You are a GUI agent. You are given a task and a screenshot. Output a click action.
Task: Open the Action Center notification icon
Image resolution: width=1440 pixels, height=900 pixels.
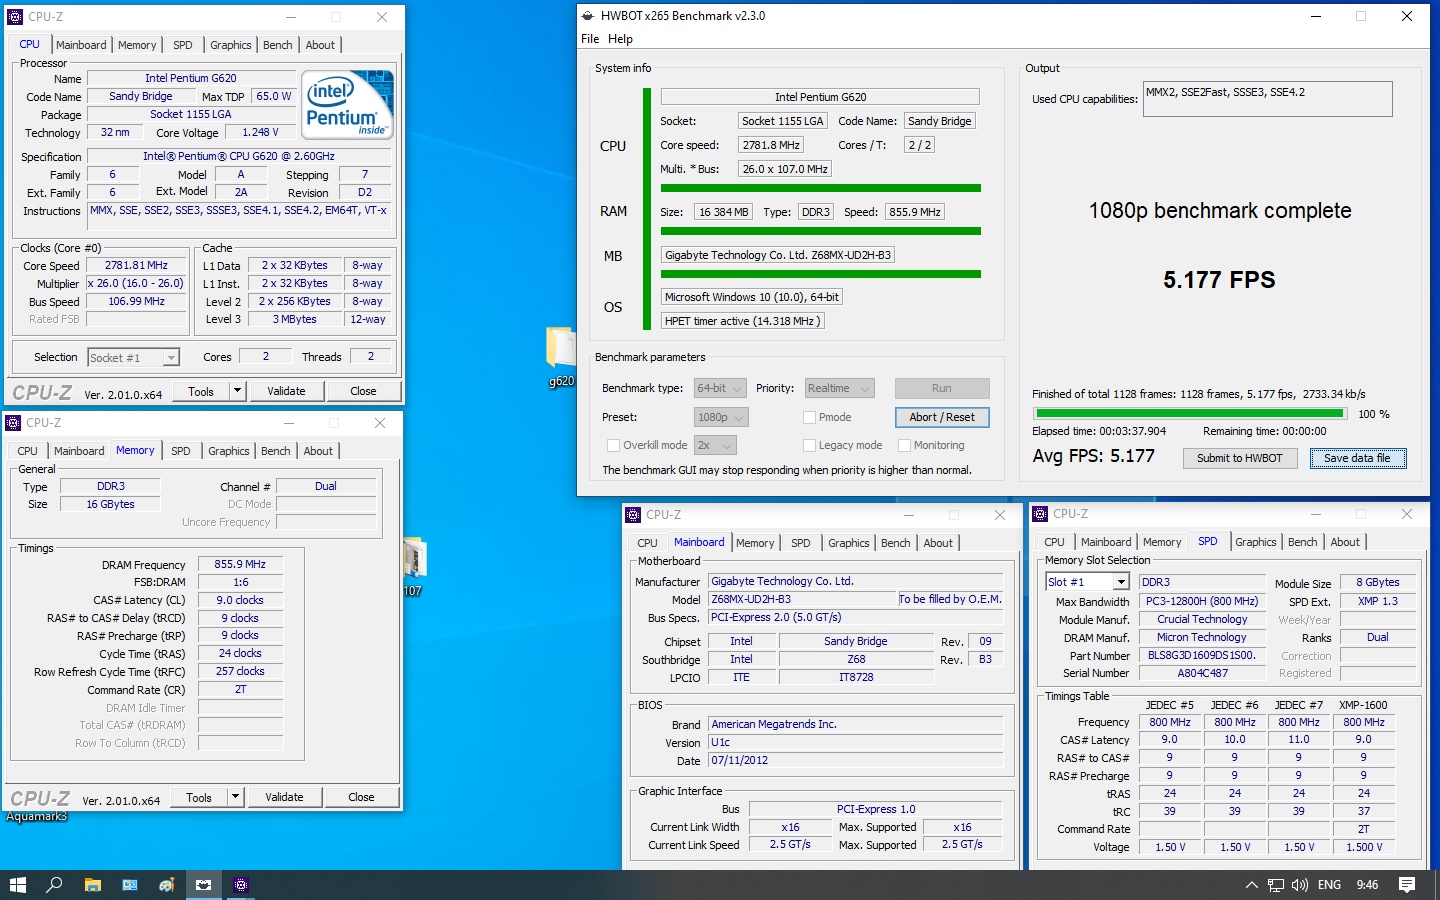click(1407, 885)
